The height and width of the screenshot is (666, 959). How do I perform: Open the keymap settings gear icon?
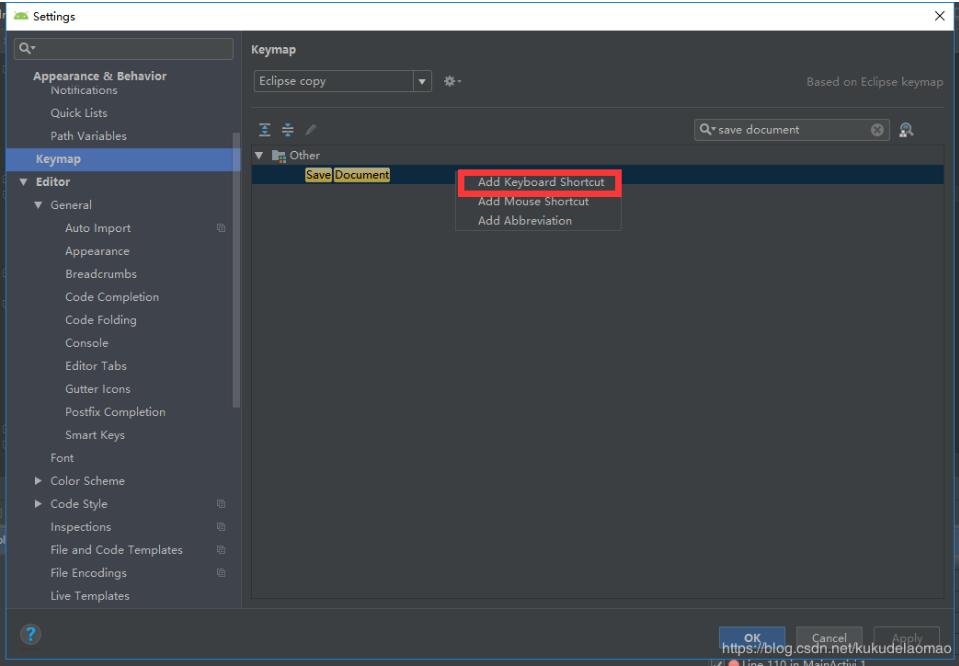tap(451, 83)
